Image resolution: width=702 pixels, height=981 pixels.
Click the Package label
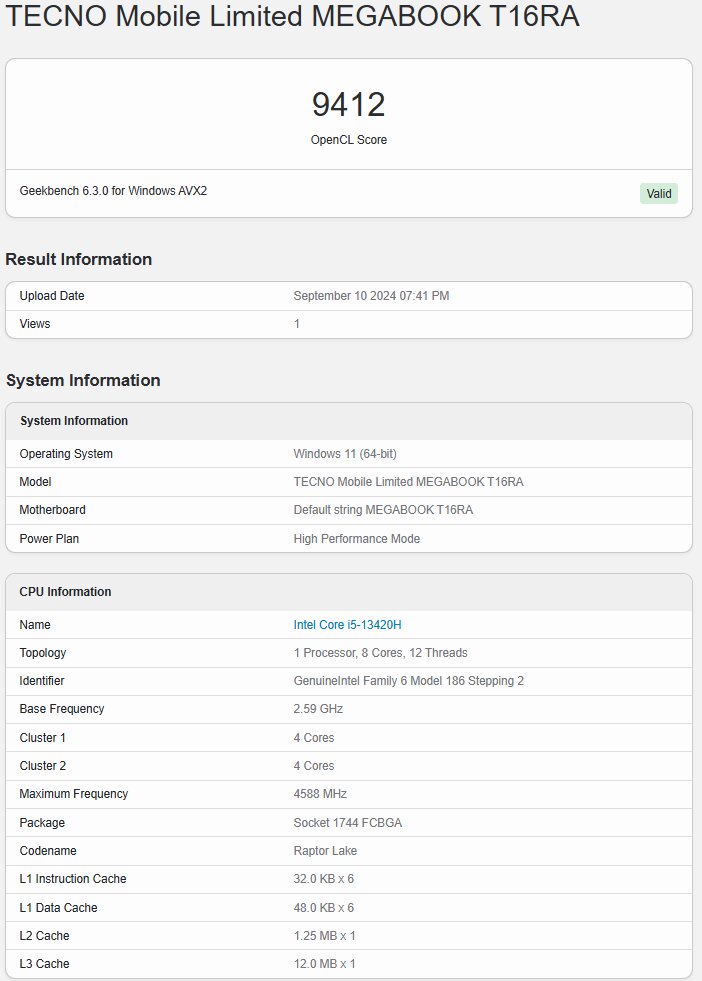coord(42,822)
